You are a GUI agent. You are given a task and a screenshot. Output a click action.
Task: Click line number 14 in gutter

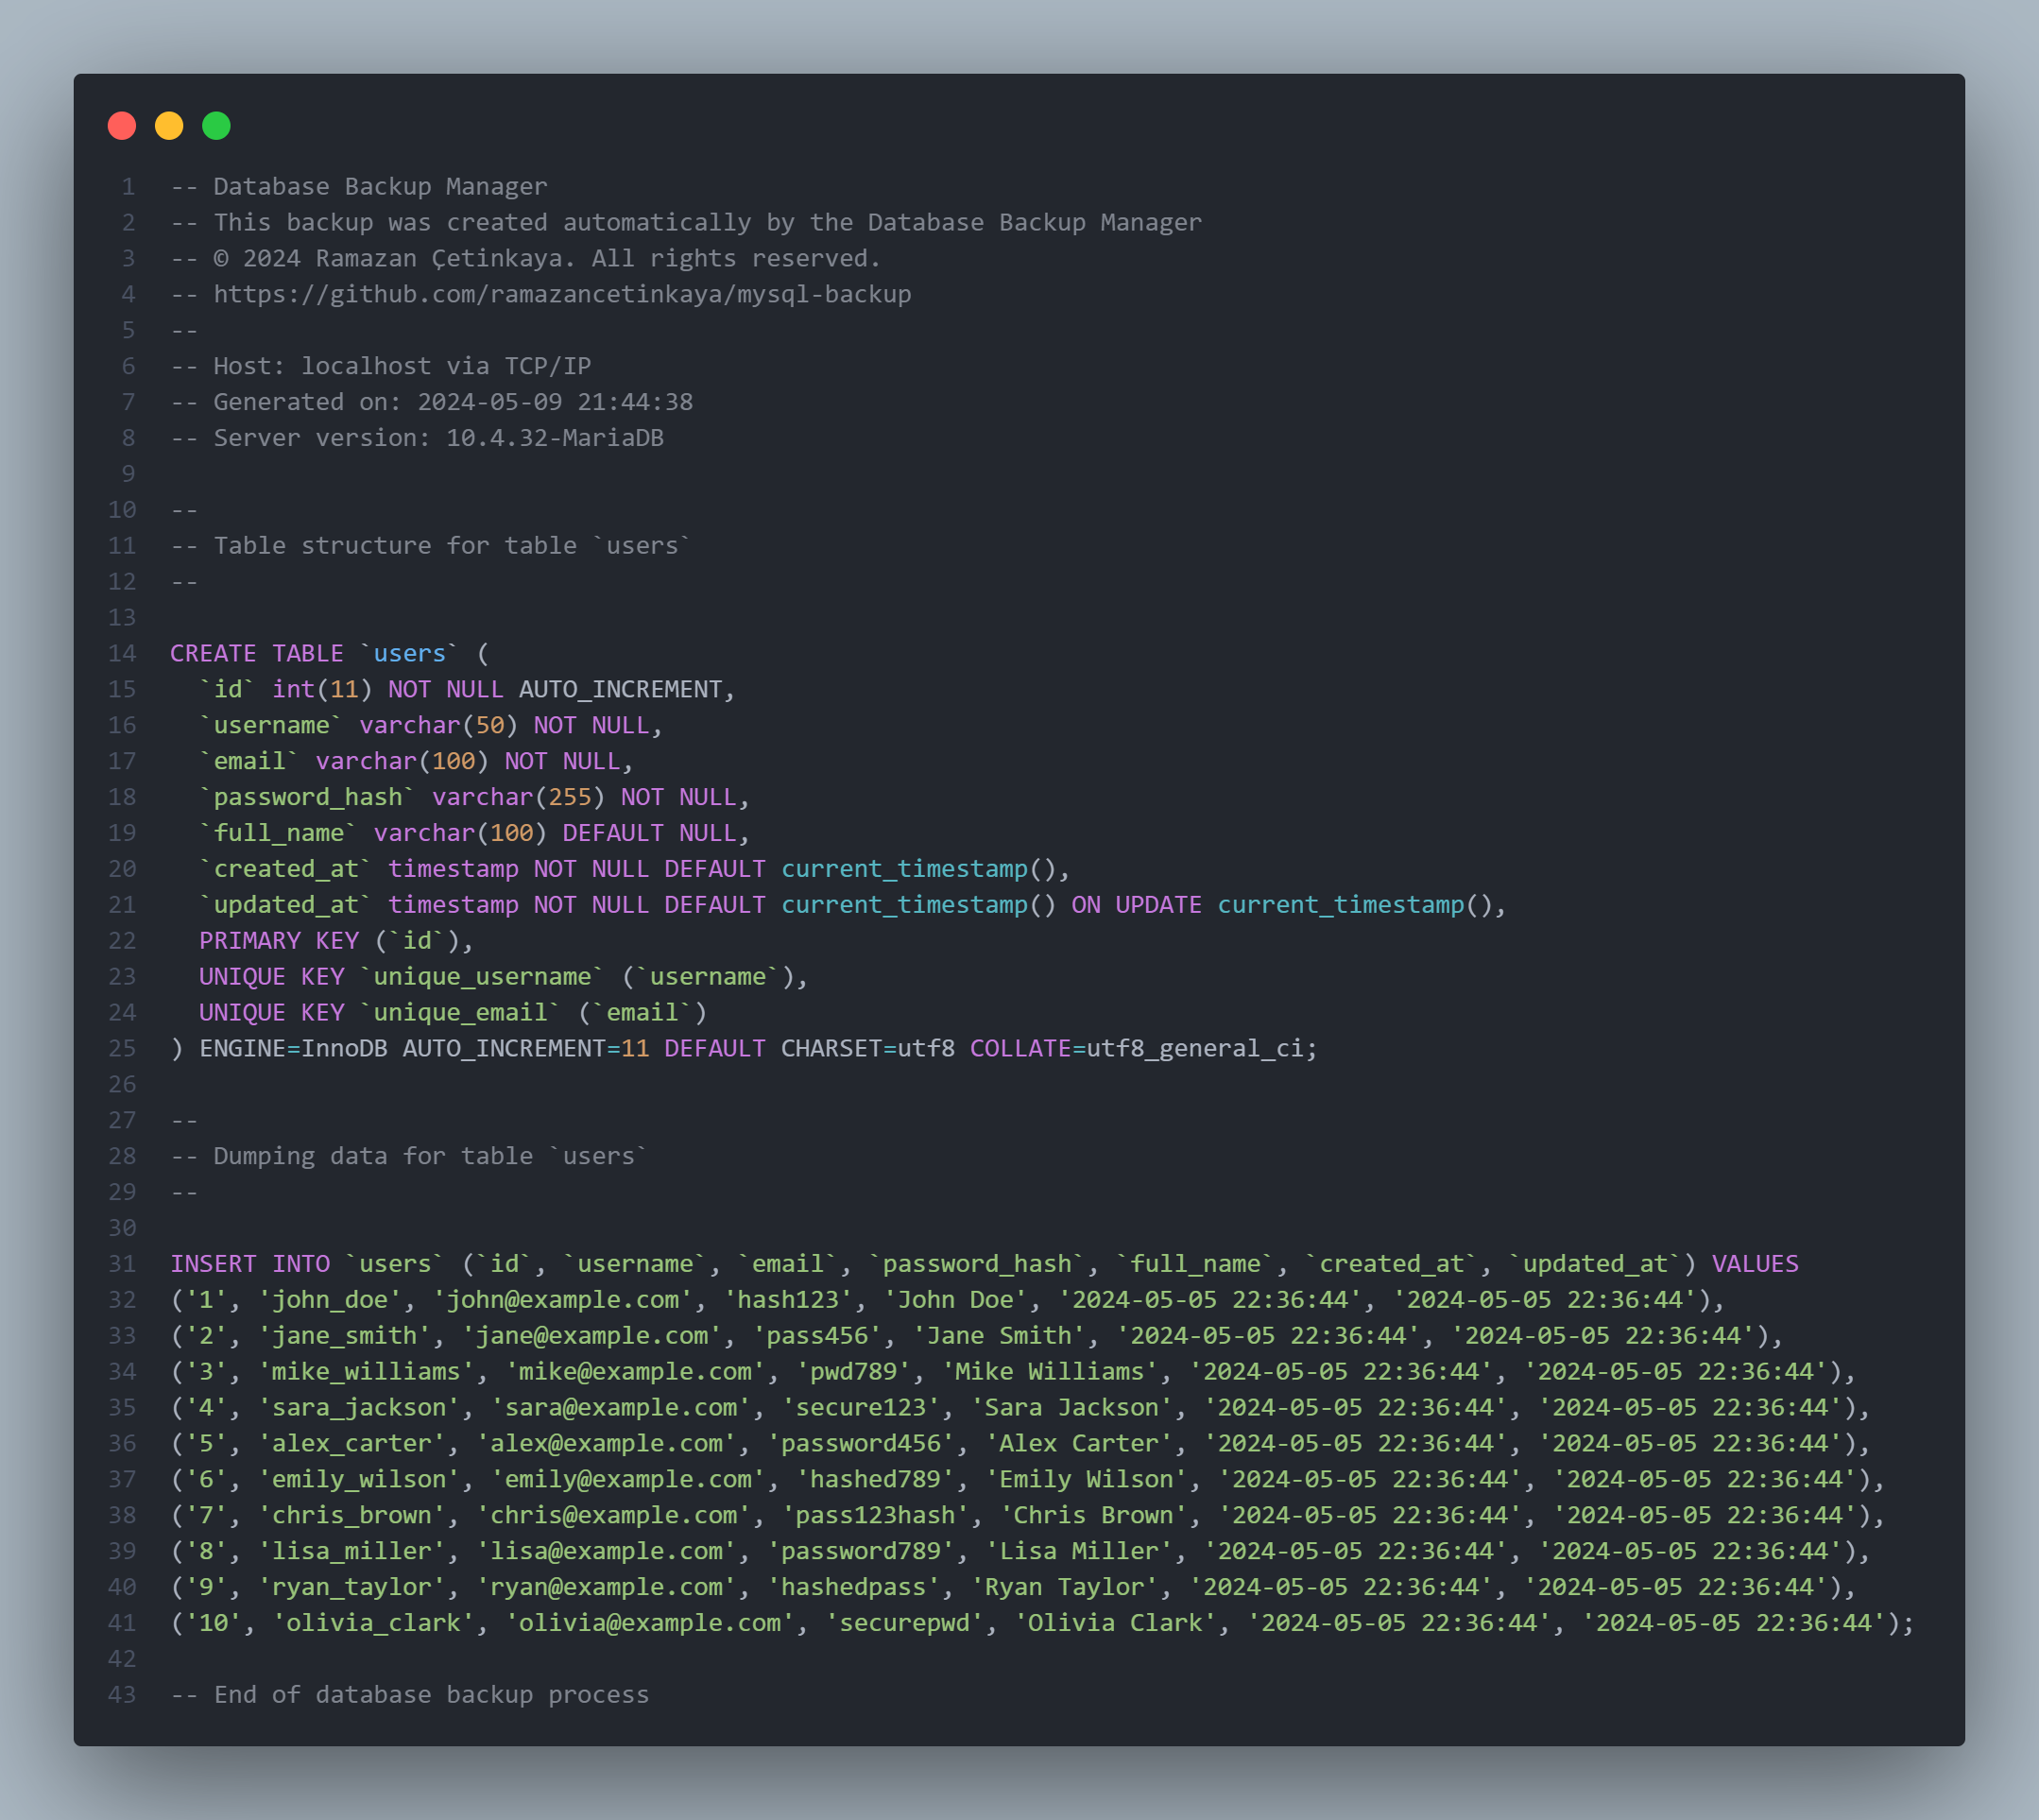(x=122, y=653)
